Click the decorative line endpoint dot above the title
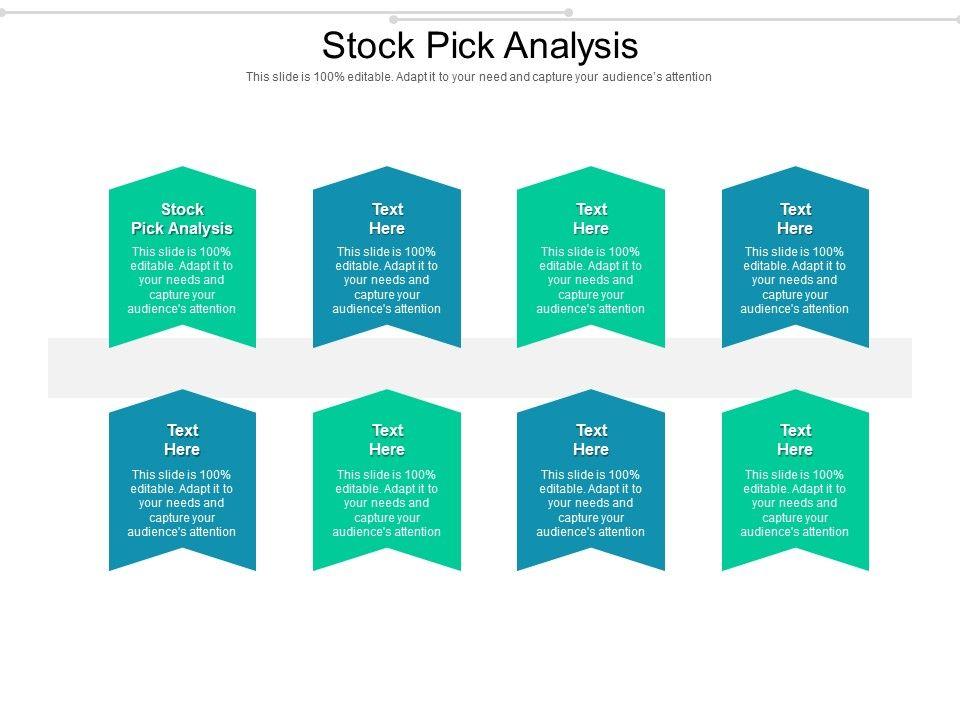The width and height of the screenshot is (960, 720). (568, 13)
